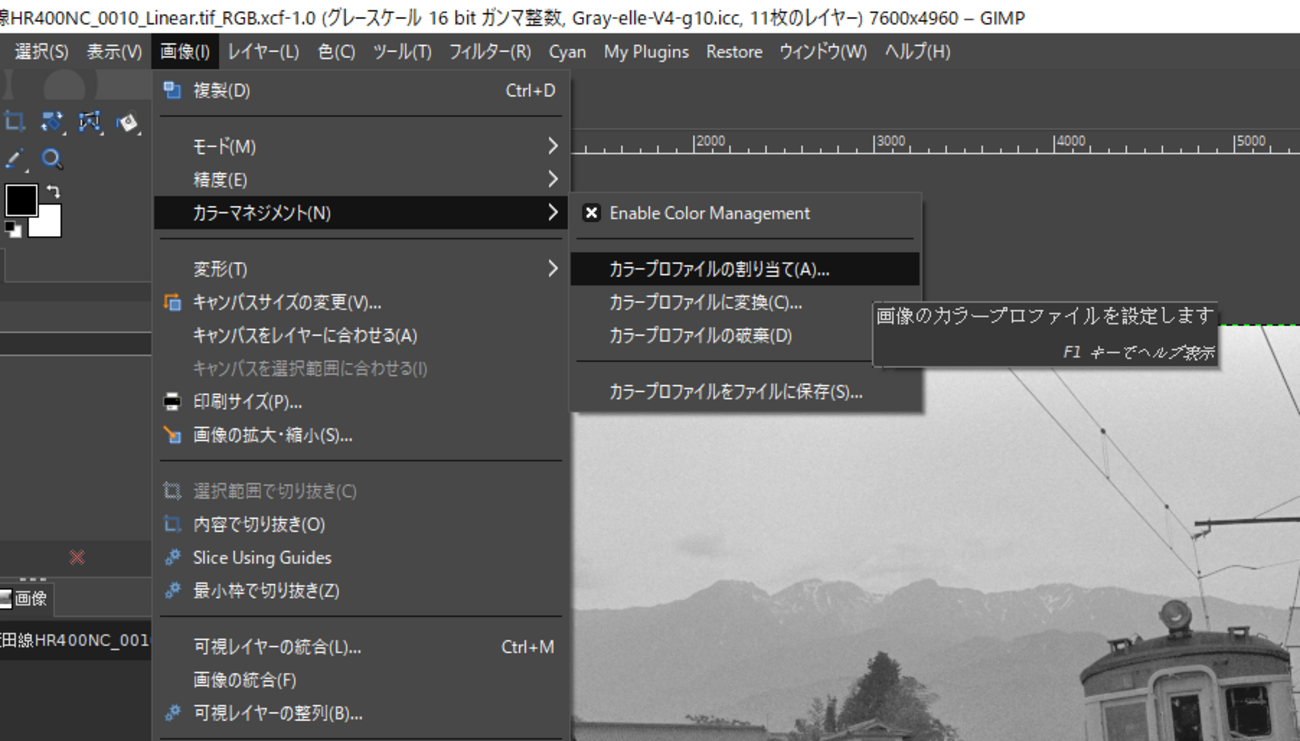
Task: Toggle the Enable Color Management checkbox
Action: [x=592, y=213]
